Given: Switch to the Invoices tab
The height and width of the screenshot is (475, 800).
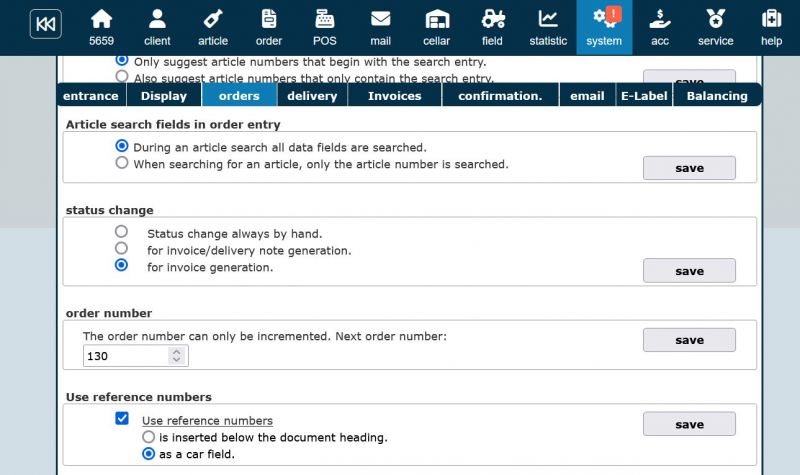Looking at the screenshot, I should 394,96.
